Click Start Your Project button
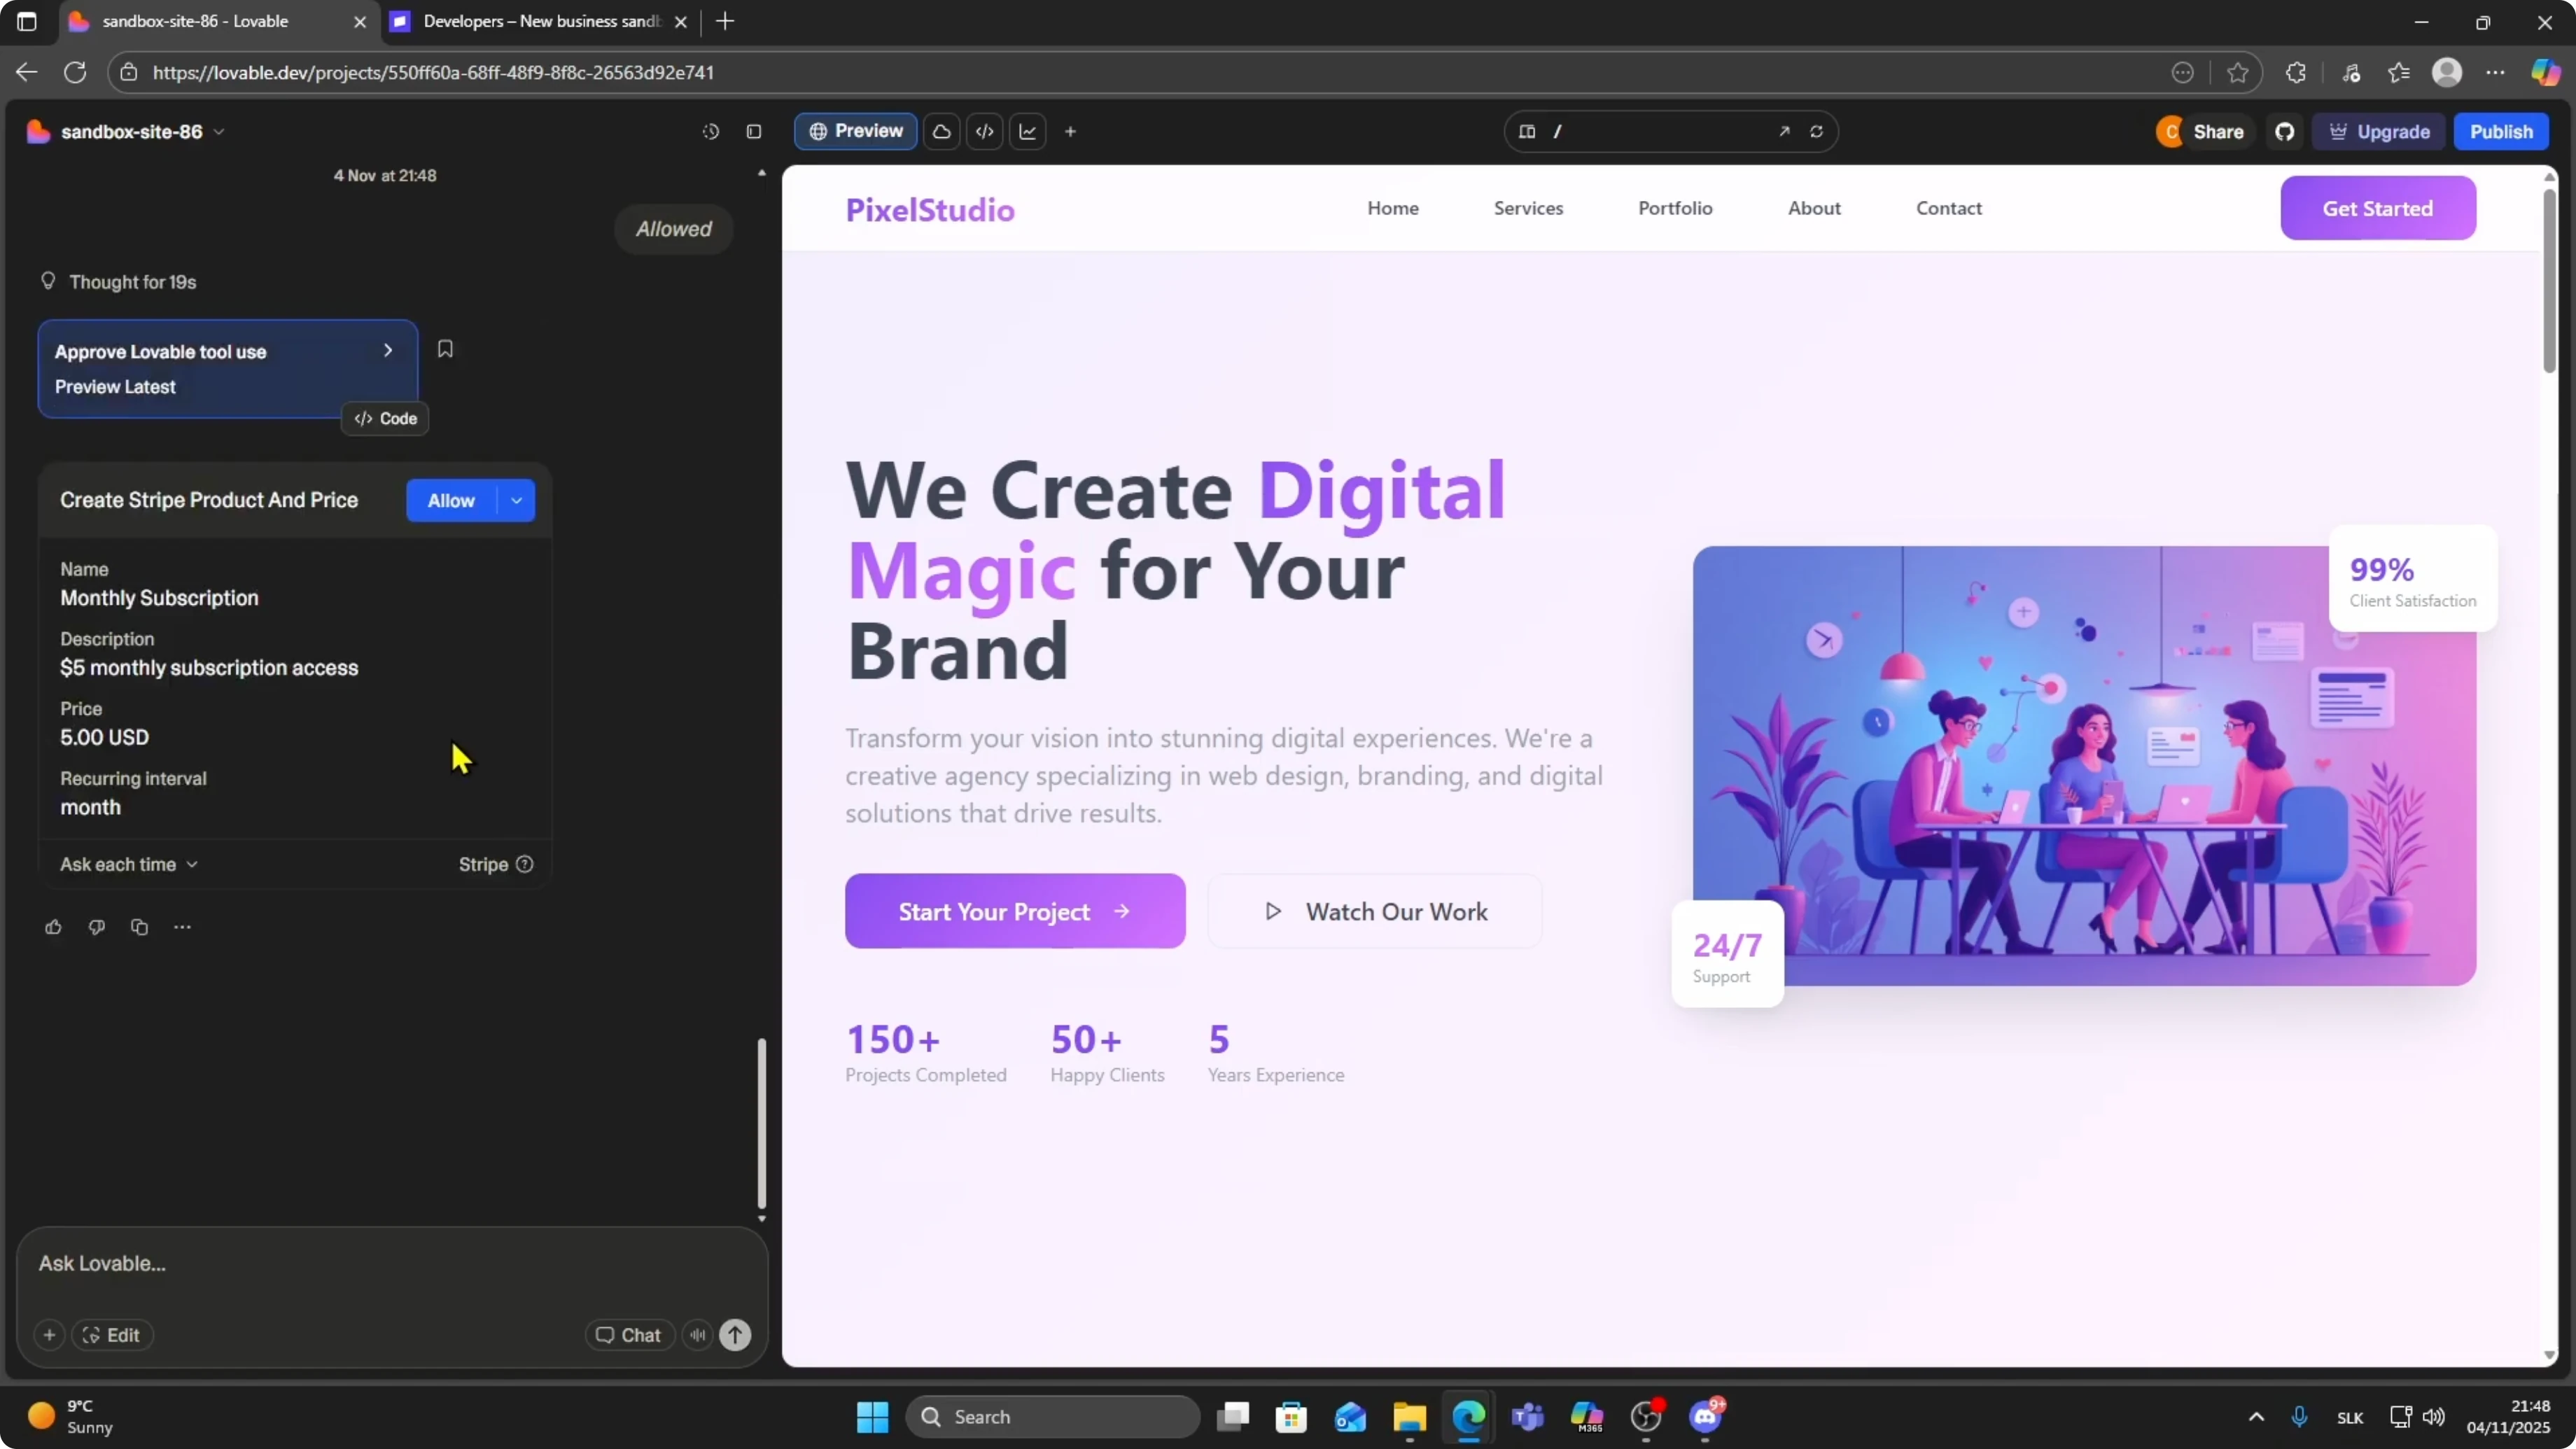The width and height of the screenshot is (2576, 1449). [1015, 911]
